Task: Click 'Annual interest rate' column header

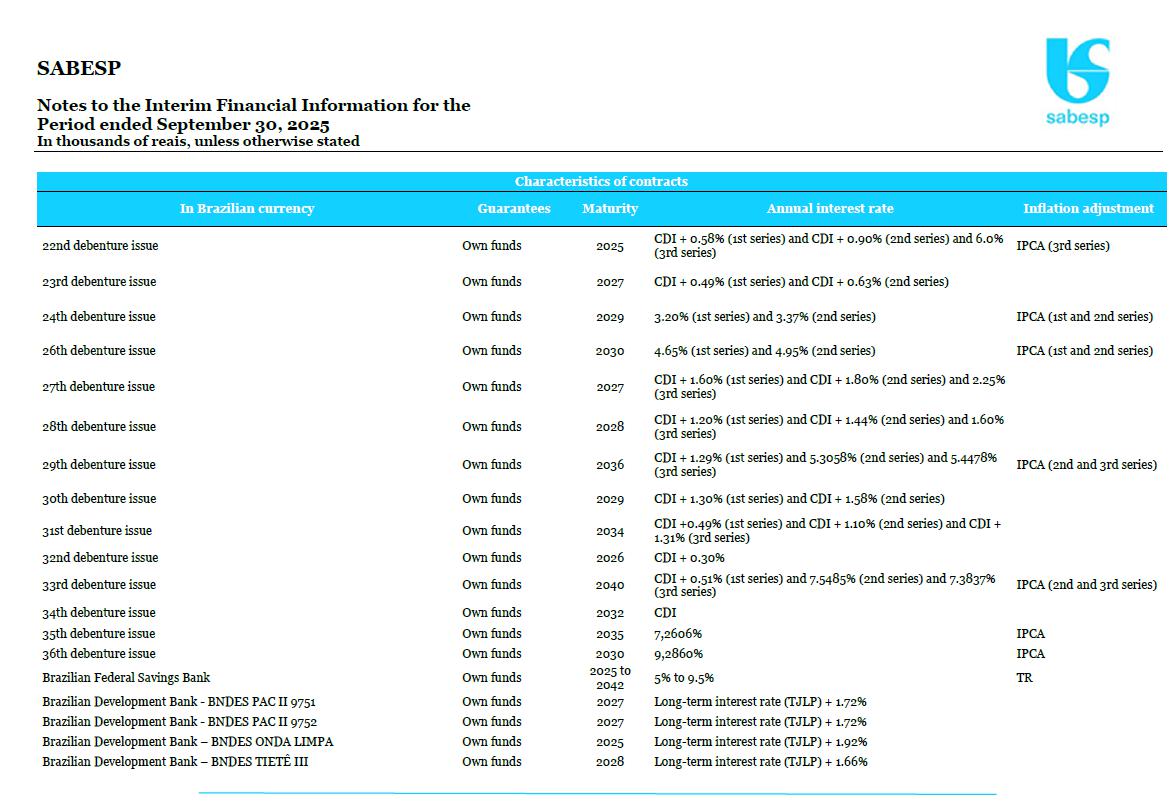Action: [x=830, y=208]
